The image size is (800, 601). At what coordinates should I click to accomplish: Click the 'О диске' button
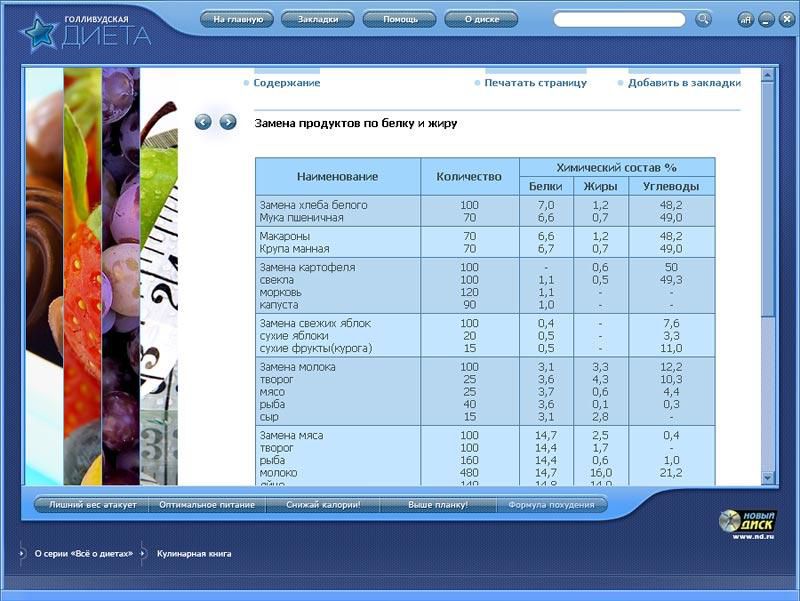tap(481, 19)
